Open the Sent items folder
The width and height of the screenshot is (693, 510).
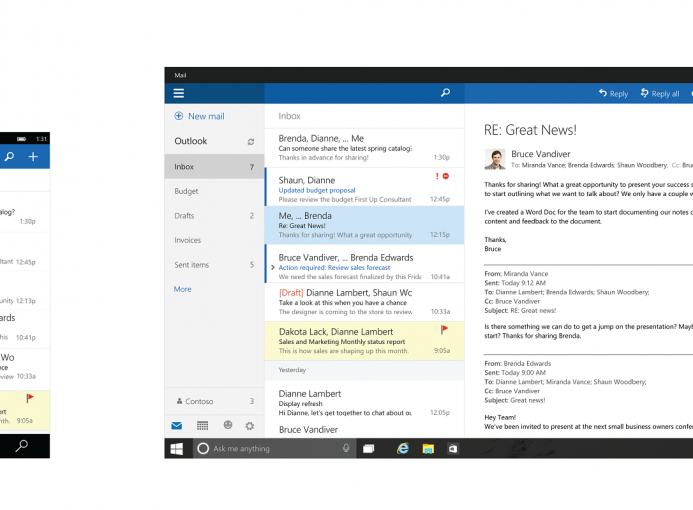pyautogui.click(x=214, y=265)
